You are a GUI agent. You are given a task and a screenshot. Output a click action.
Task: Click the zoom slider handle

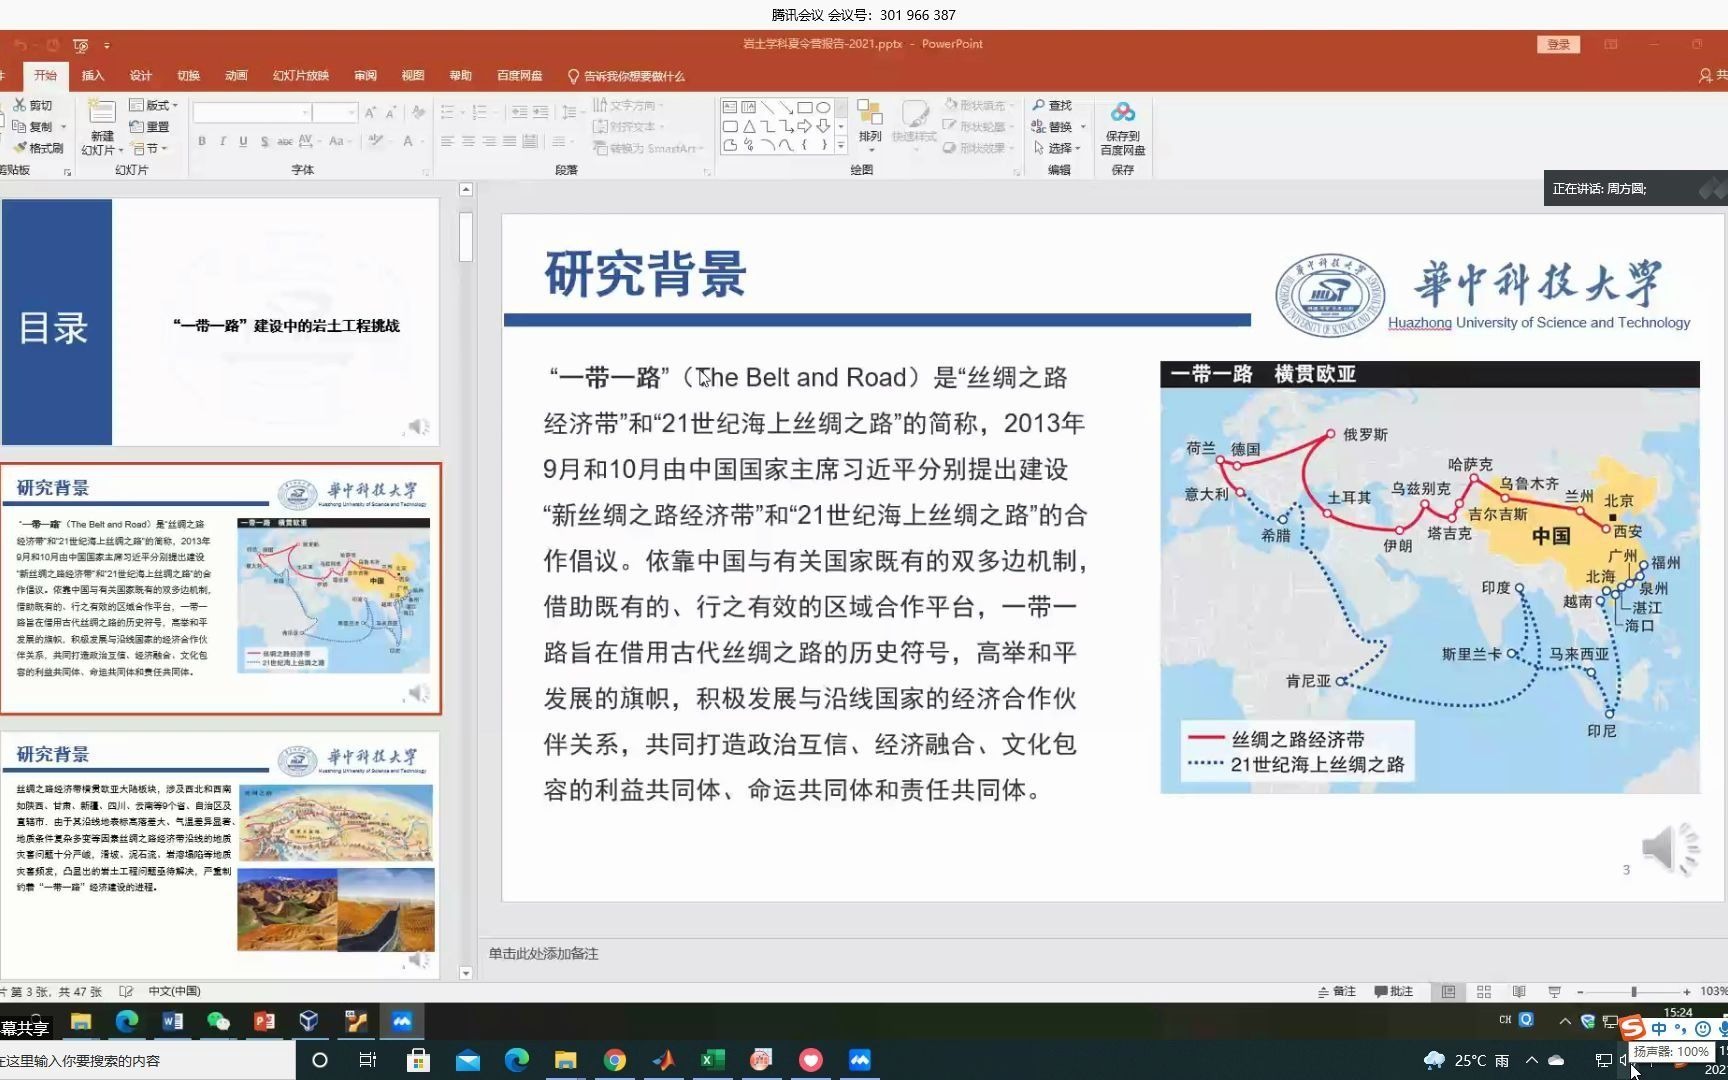pyautogui.click(x=1634, y=992)
